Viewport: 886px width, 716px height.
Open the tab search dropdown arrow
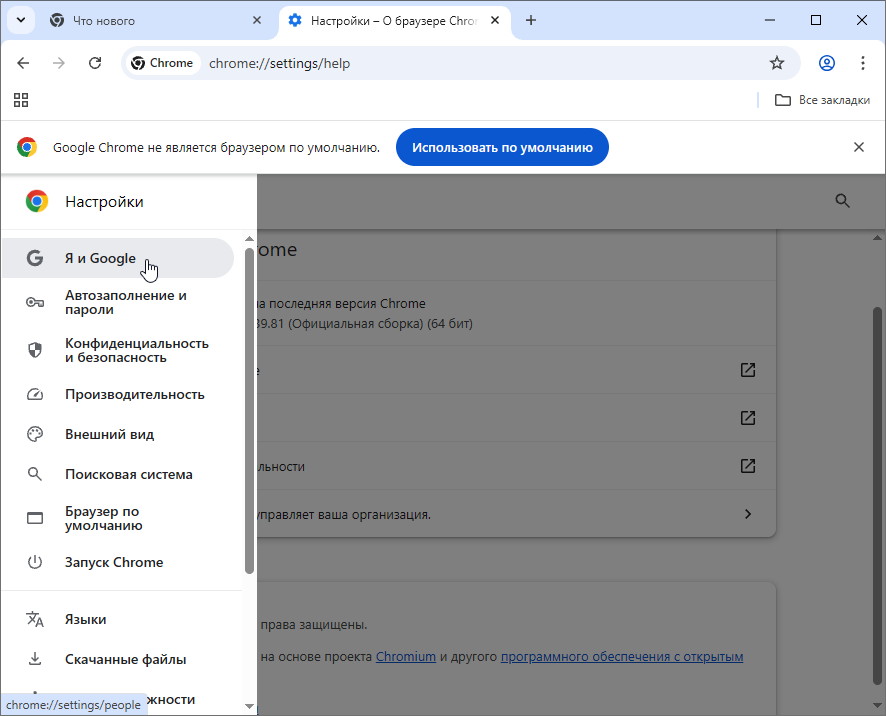point(20,20)
